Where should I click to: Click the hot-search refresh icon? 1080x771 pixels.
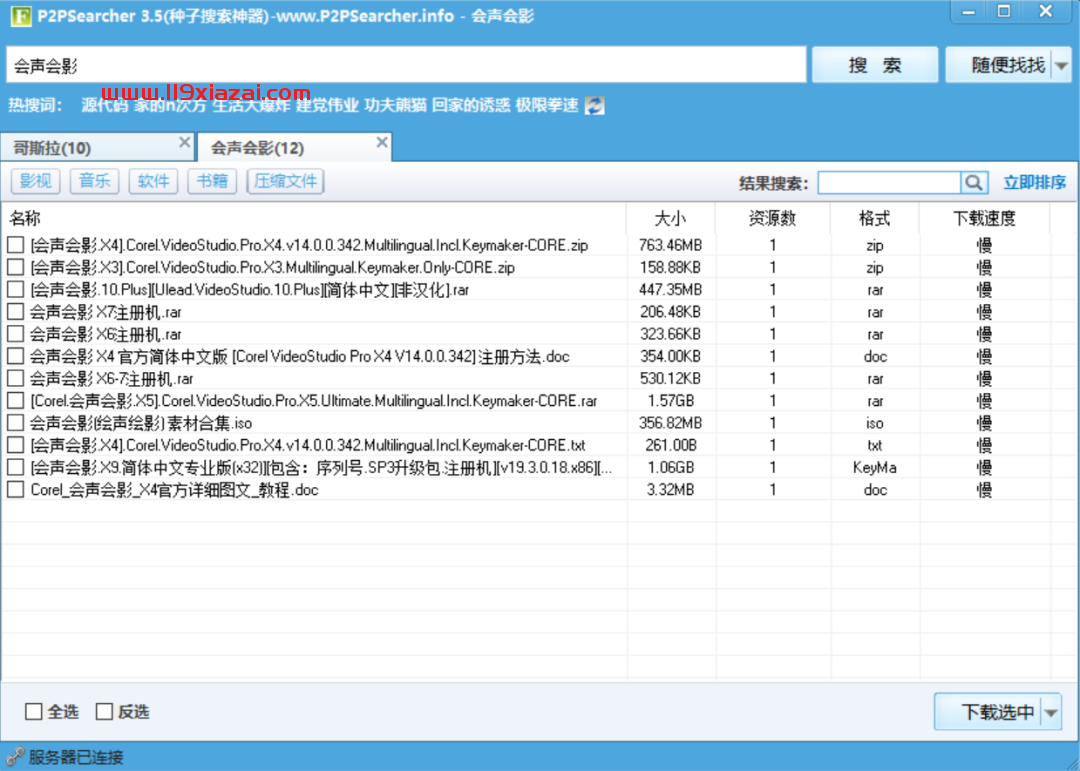click(x=594, y=105)
